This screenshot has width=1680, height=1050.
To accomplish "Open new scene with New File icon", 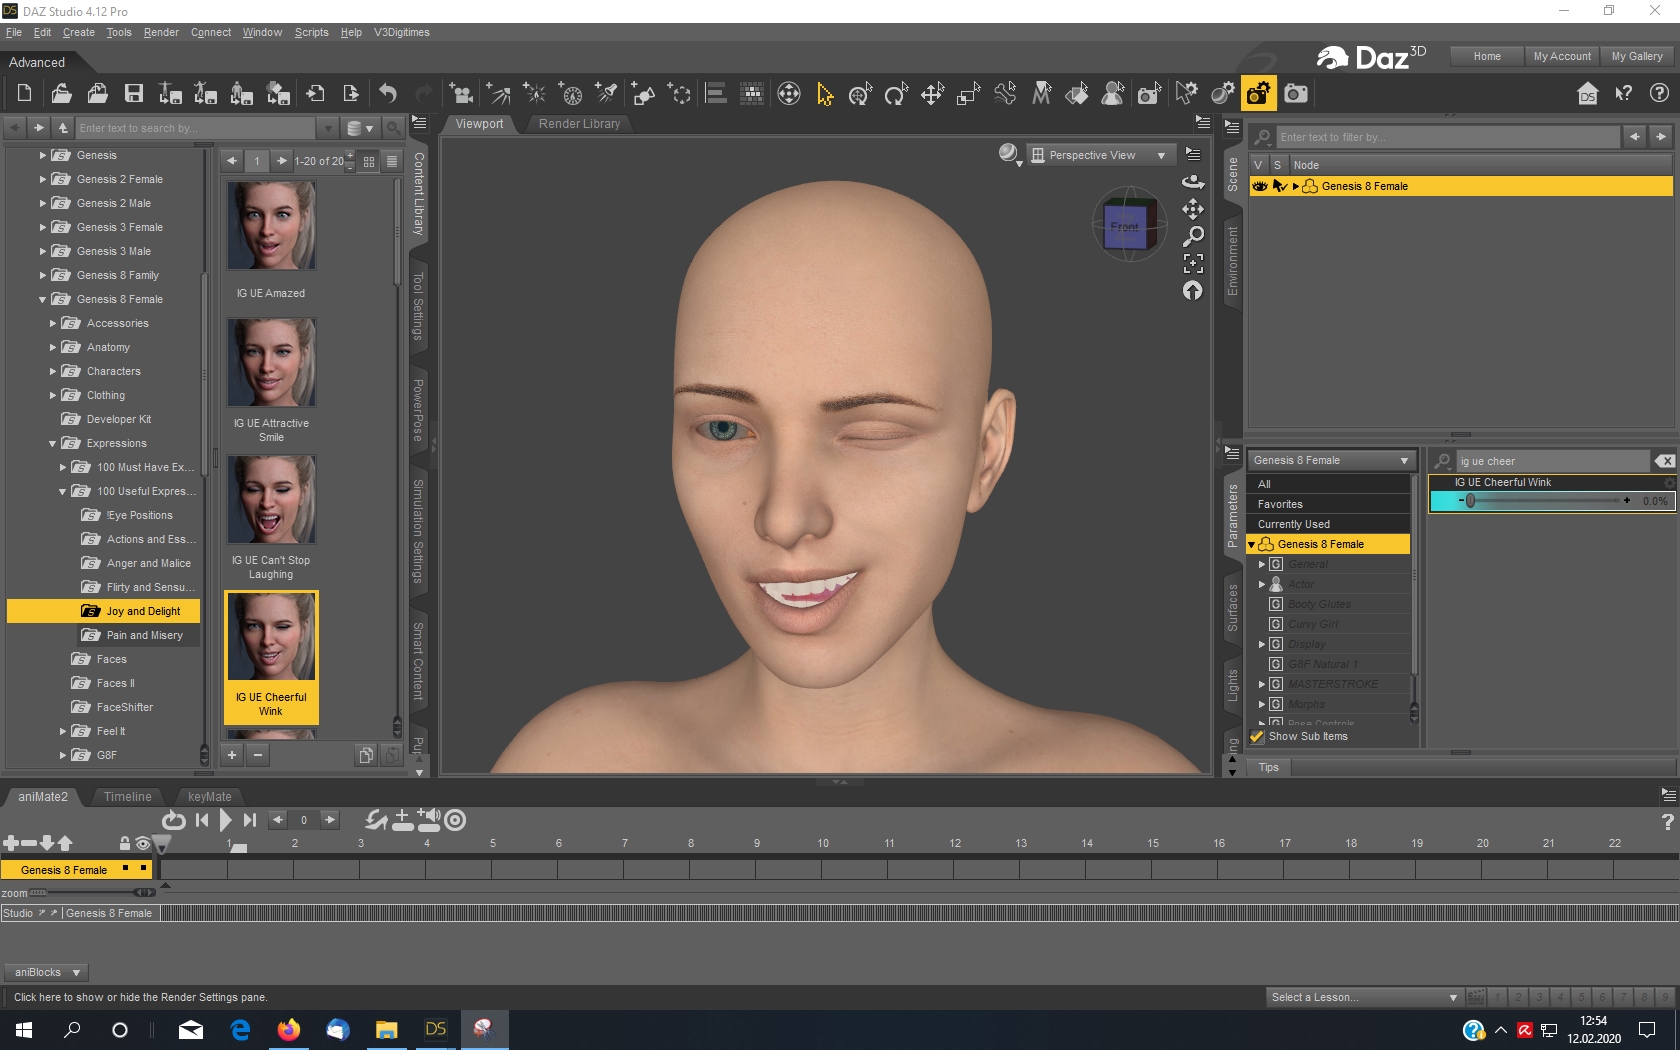I will (x=24, y=94).
